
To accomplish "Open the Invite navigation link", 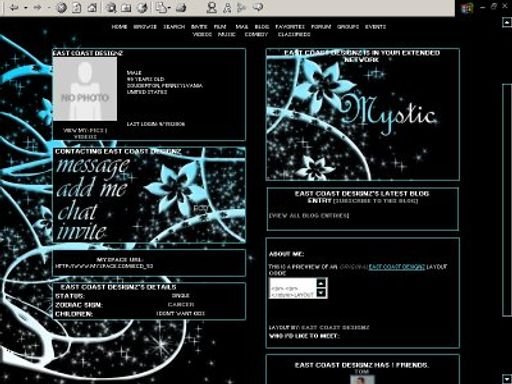I will 199,27.
